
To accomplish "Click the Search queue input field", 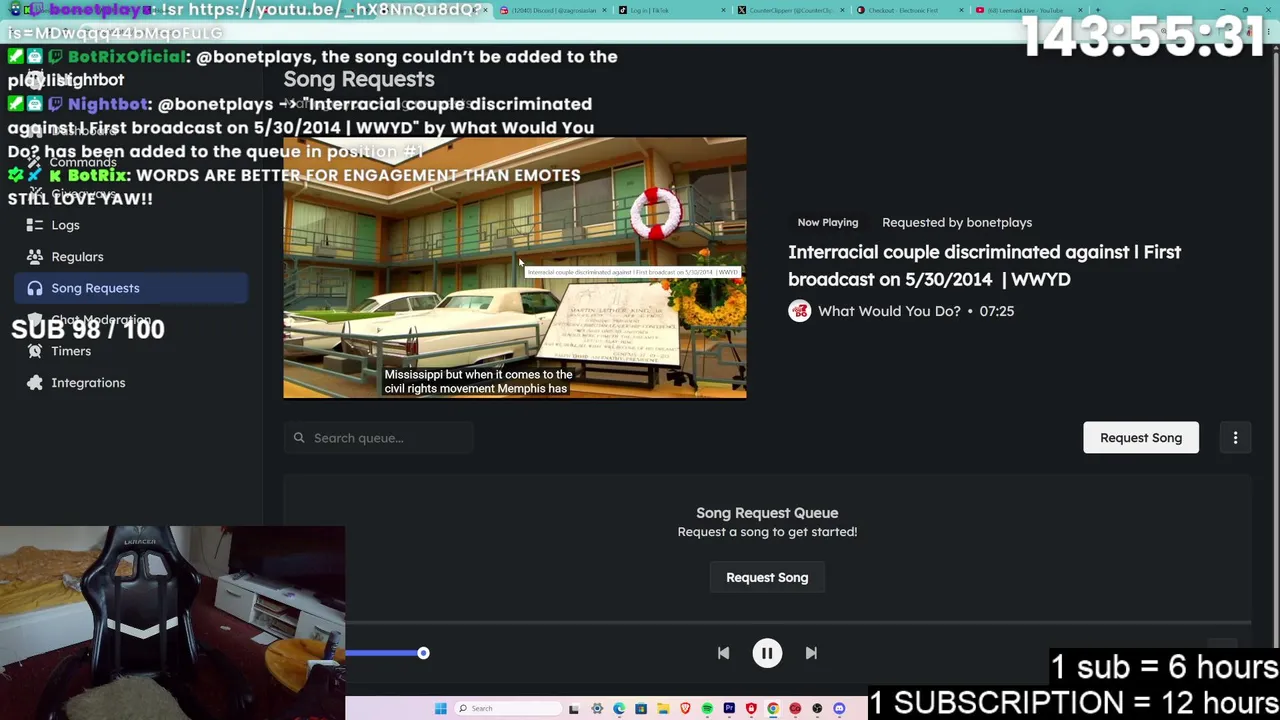I will pos(378,438).
